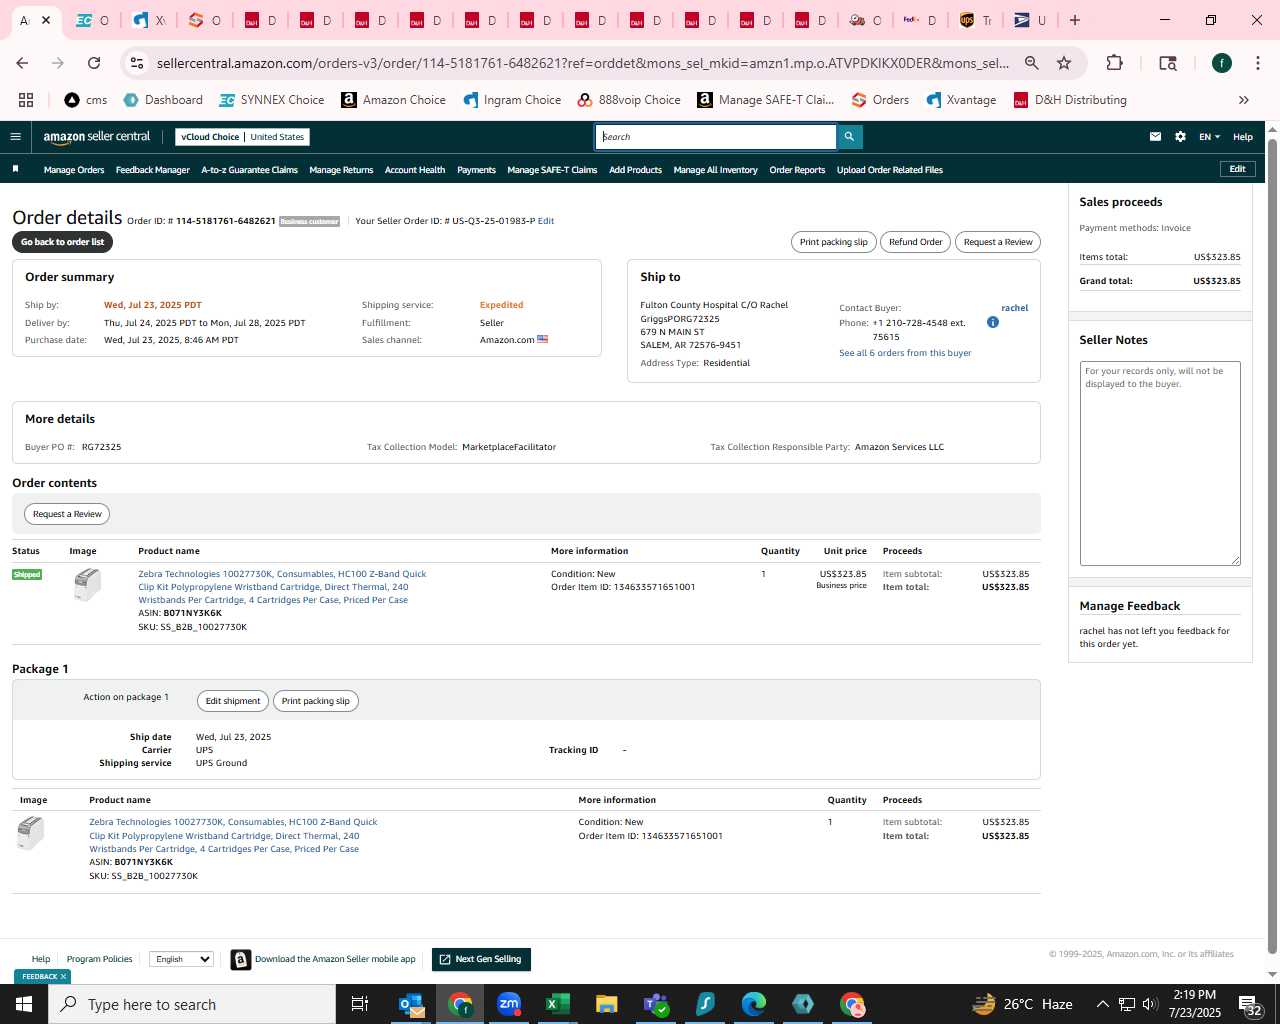Click Request a Review under Order contents
The height and width of the screenshot is (1024, 1280).
[x=67, y=514]
